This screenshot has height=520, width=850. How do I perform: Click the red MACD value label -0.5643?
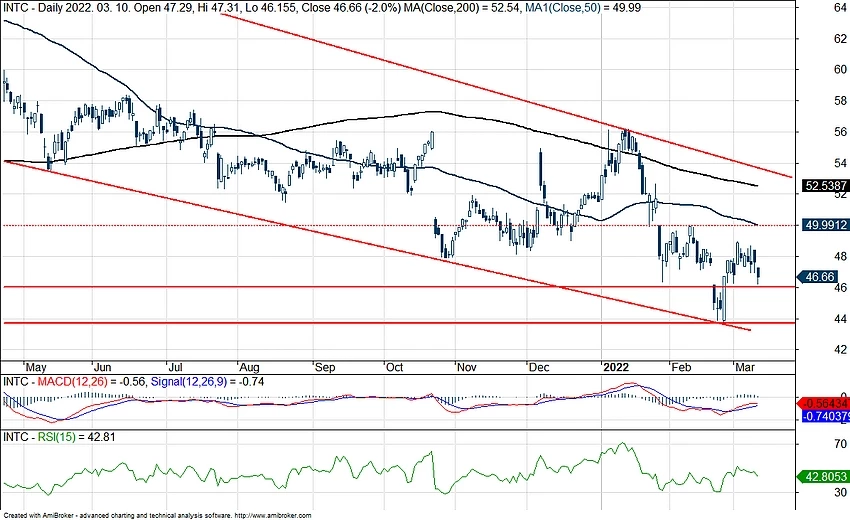[x=825, y=403]
